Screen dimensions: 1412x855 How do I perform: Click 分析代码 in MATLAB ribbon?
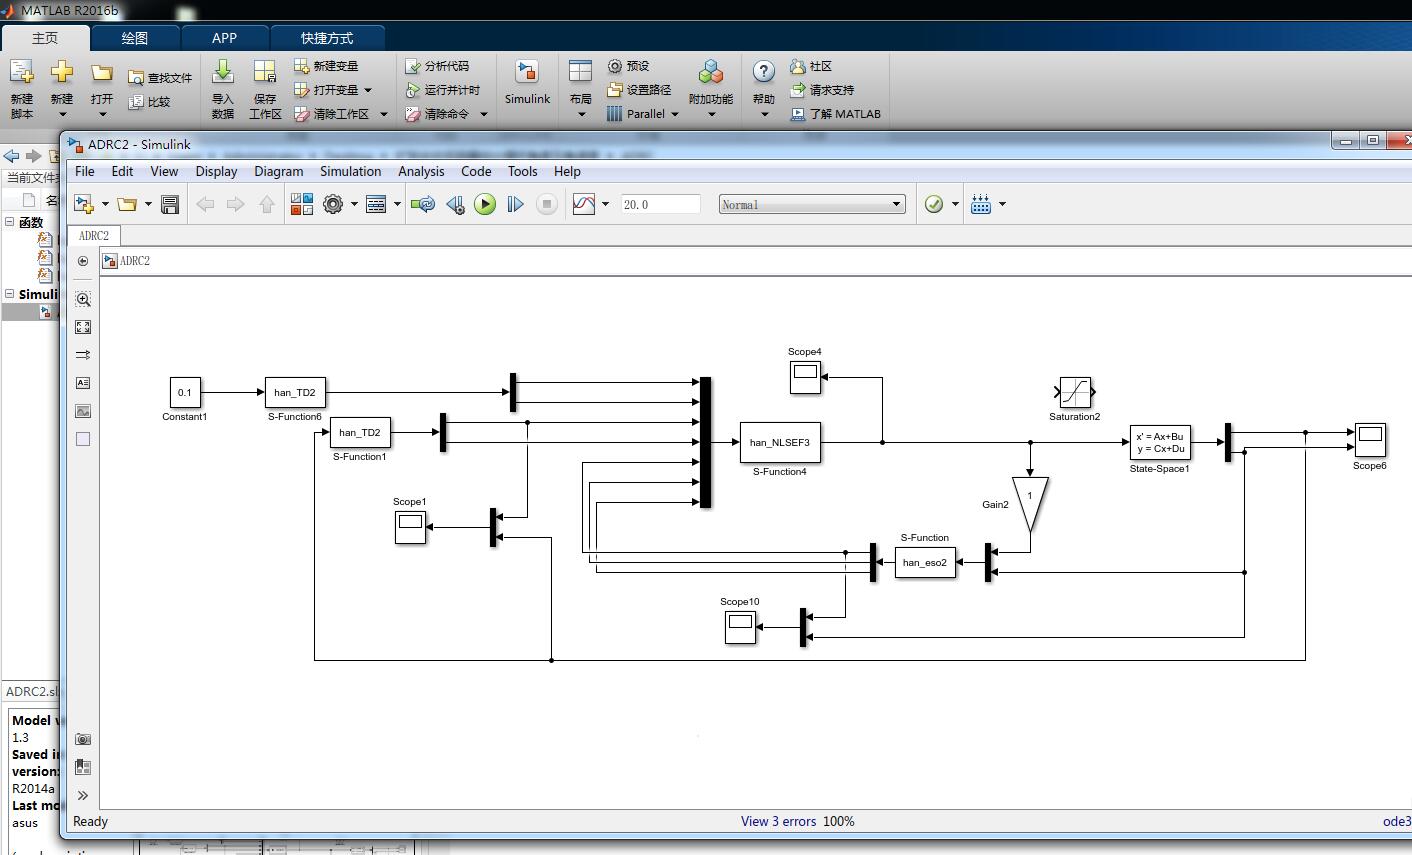pyautogui.click(x=437, y=66)
